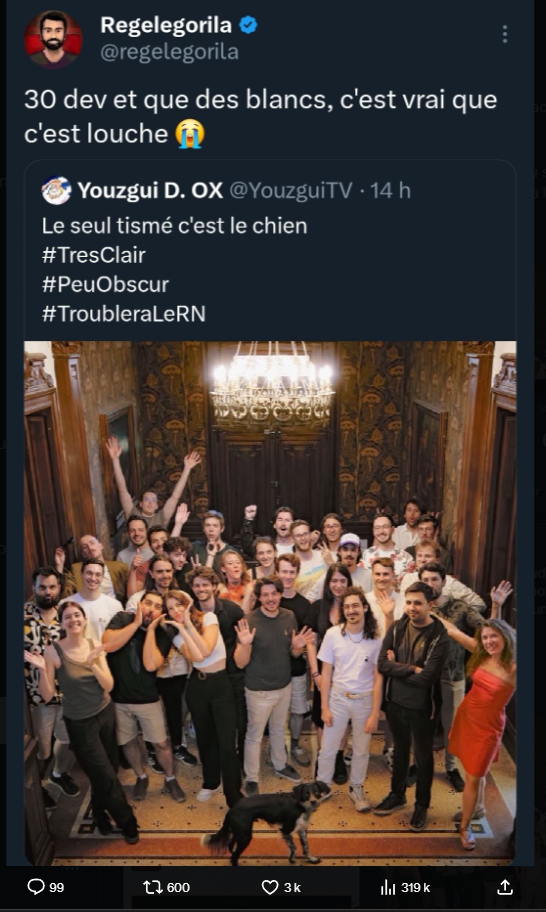Open Regelegorila's profile avatar

[x=53, y=40]
